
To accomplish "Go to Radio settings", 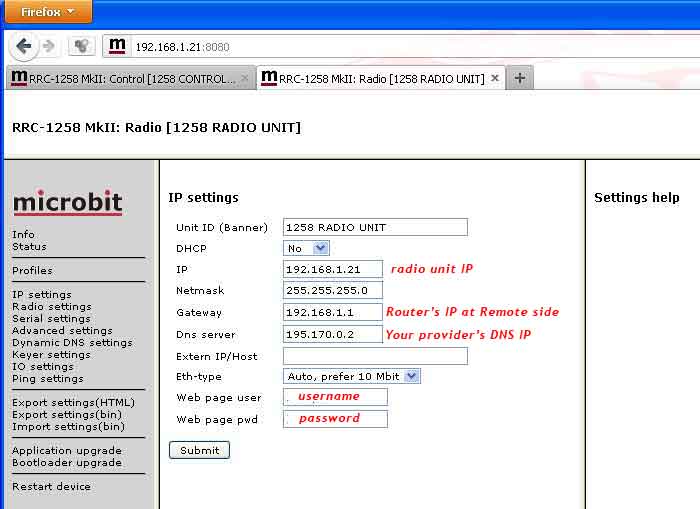I will [52, 307].
